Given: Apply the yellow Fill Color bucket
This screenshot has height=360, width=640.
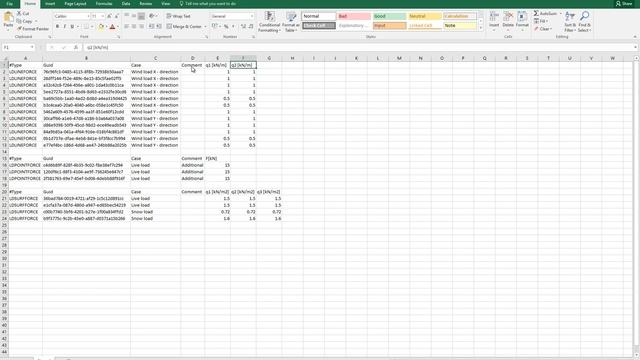Looking at the screenshot, I should pos(100,27).
